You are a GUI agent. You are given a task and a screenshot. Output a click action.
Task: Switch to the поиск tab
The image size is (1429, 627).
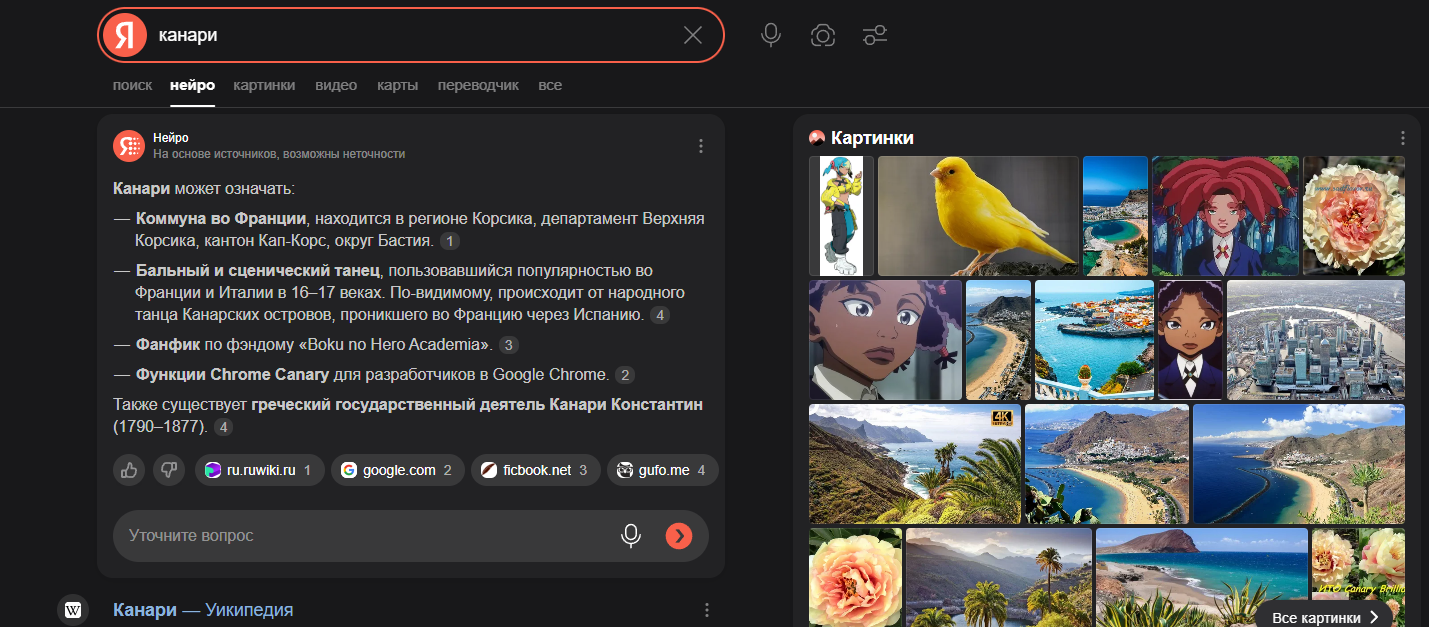[132, 85]
